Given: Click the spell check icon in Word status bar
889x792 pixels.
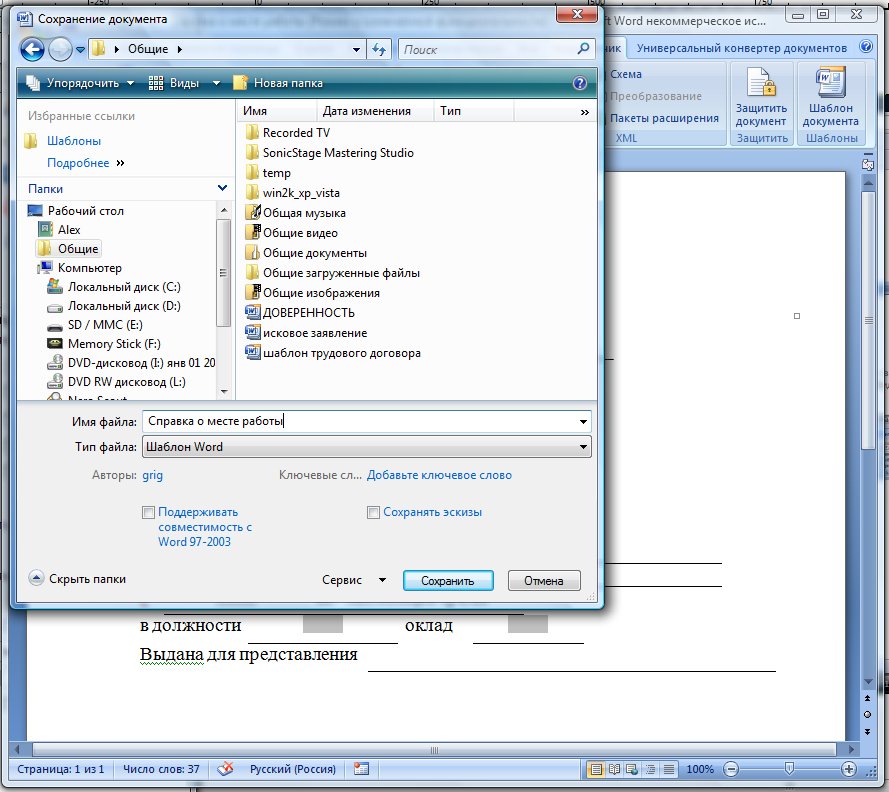Looking at the screenshot, I should [x=225, y=769].
